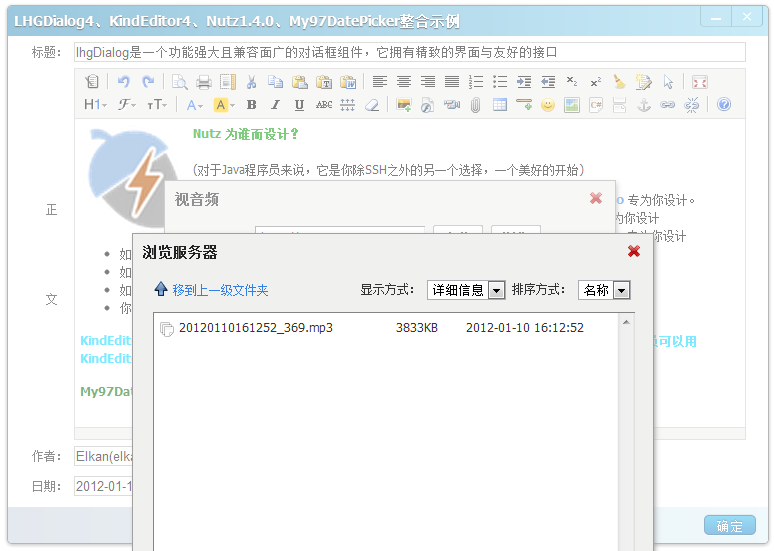Image resolution: width=774 pixels, height=551 pixels.
Task: Click the Quick Format icon
Action: tap(644, 81)
